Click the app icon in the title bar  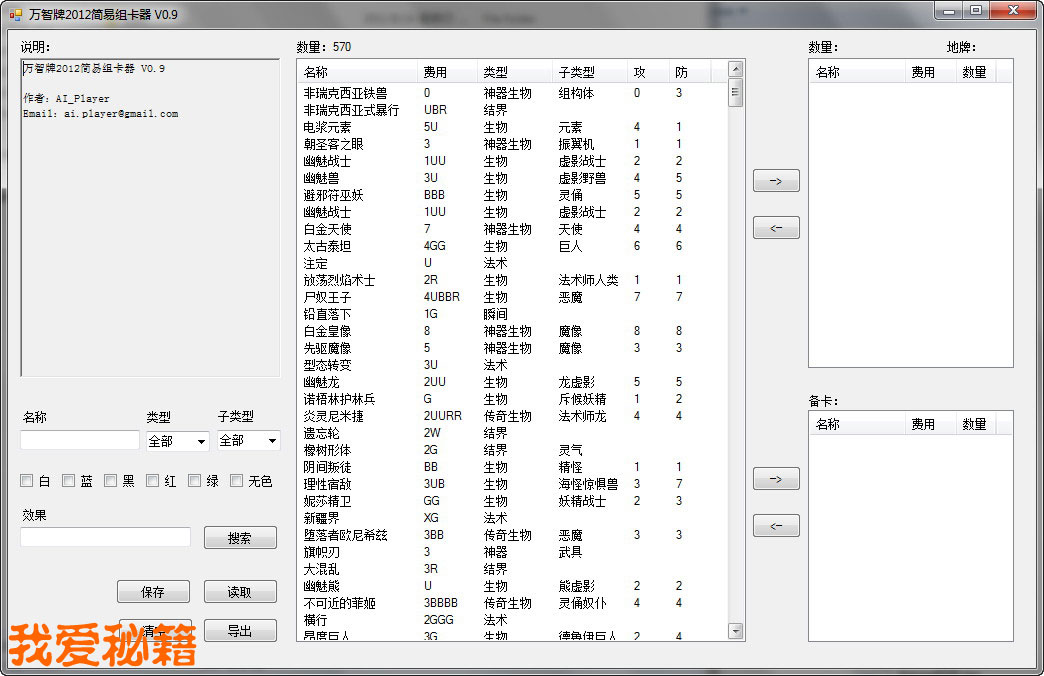pyautogui.click(x=15, y=14)
